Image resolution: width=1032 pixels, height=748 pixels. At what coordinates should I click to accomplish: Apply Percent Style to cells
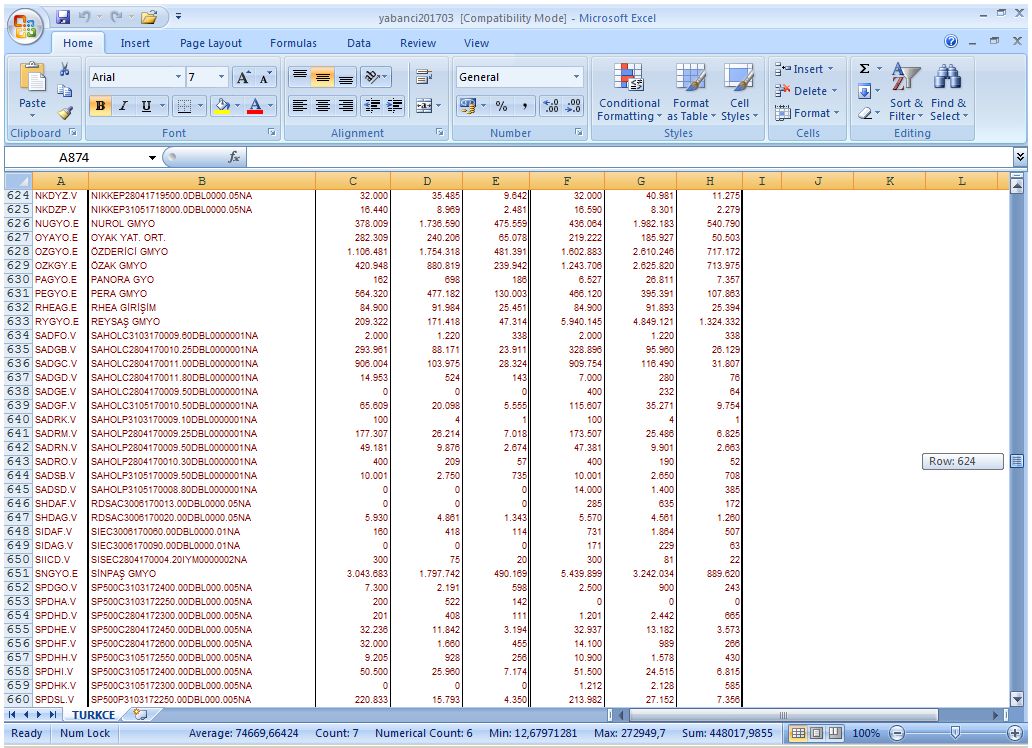tap(502, 105)
